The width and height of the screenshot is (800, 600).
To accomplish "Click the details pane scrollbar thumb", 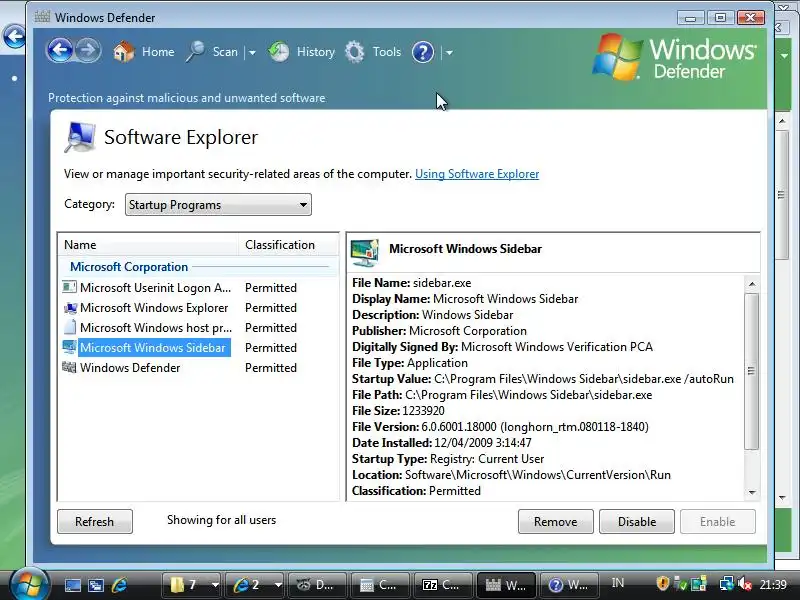I will pyautogui.click(x=752, y=371).
